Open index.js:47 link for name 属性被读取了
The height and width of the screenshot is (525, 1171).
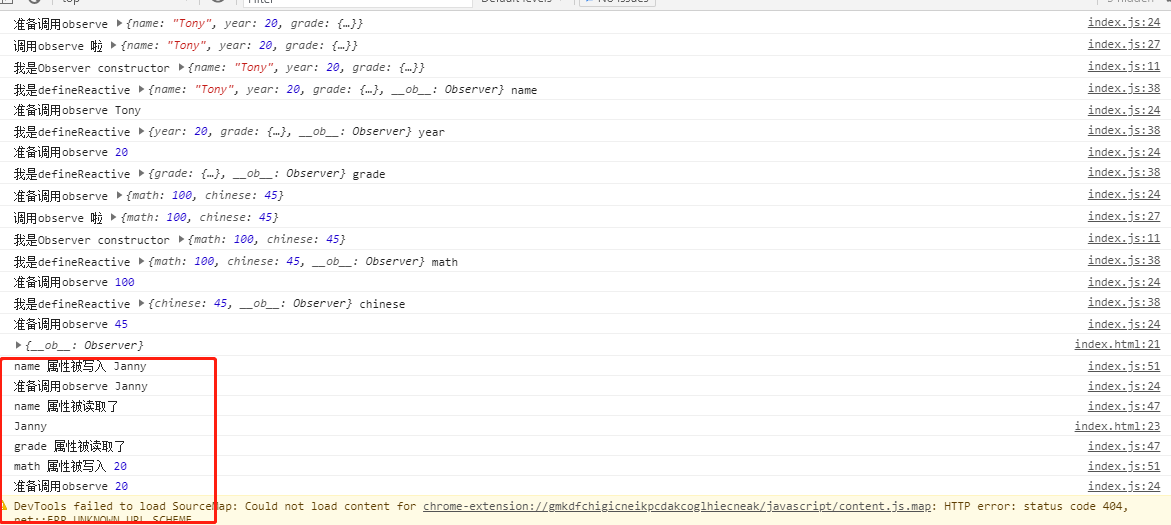point(1124,406)
